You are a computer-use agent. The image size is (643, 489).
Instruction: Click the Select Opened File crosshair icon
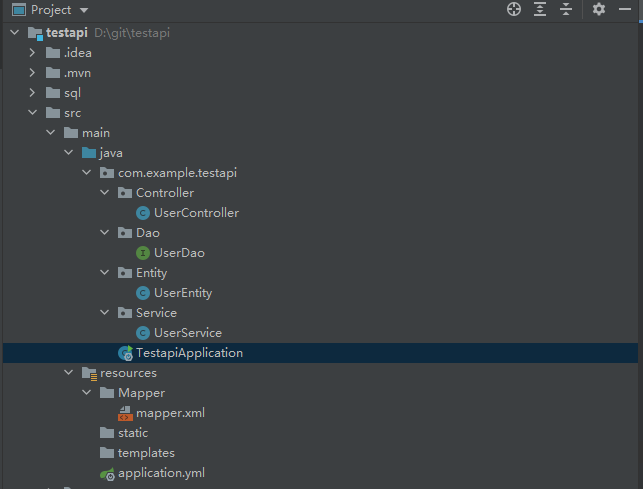514,10
